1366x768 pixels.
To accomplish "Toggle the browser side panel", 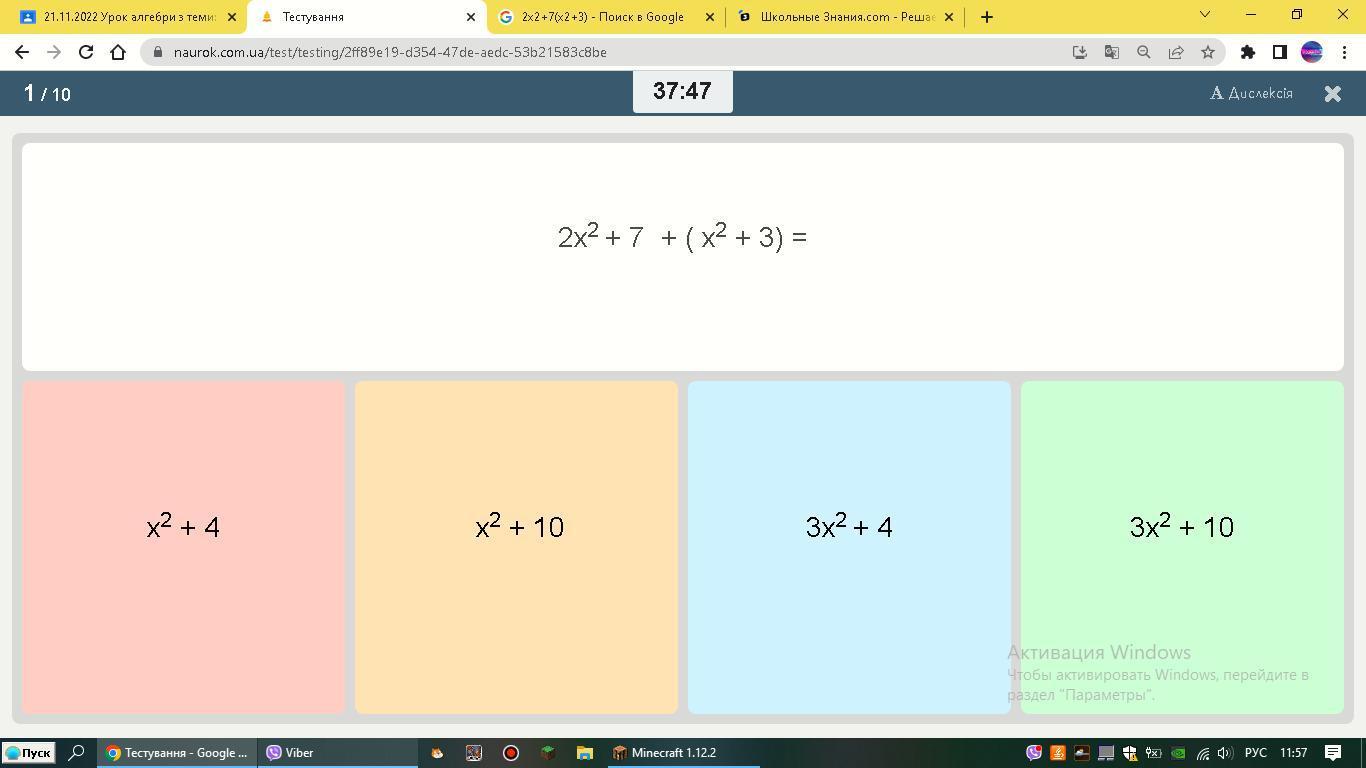I will coord(1279,52).
